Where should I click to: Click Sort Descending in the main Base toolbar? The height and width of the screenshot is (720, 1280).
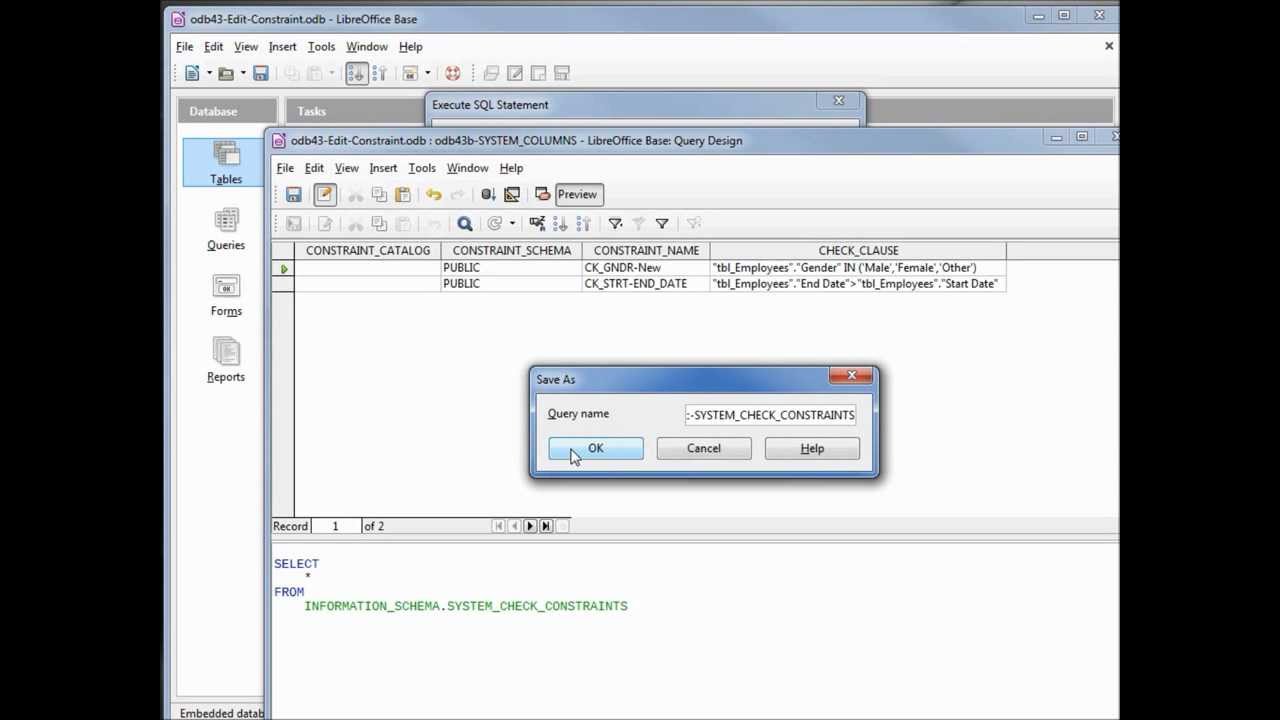[380, 73]
